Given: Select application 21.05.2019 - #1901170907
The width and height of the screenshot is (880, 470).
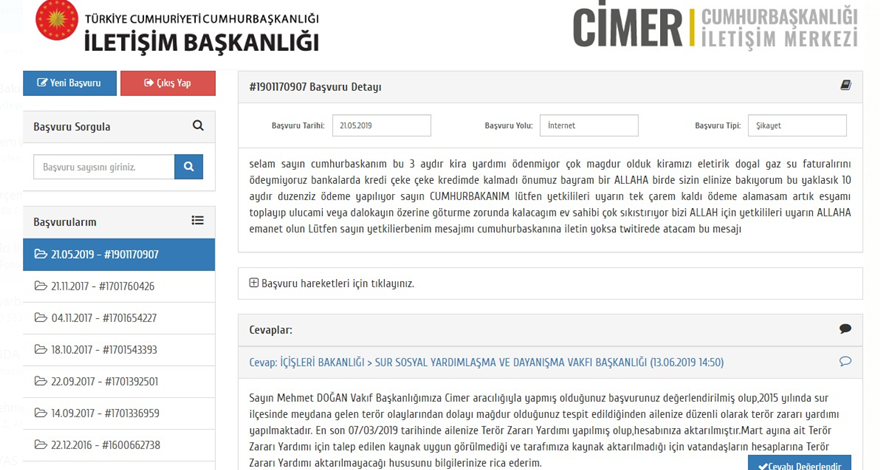Looking at the screenshot, I should pyautogui.click(x=119, y=254).
